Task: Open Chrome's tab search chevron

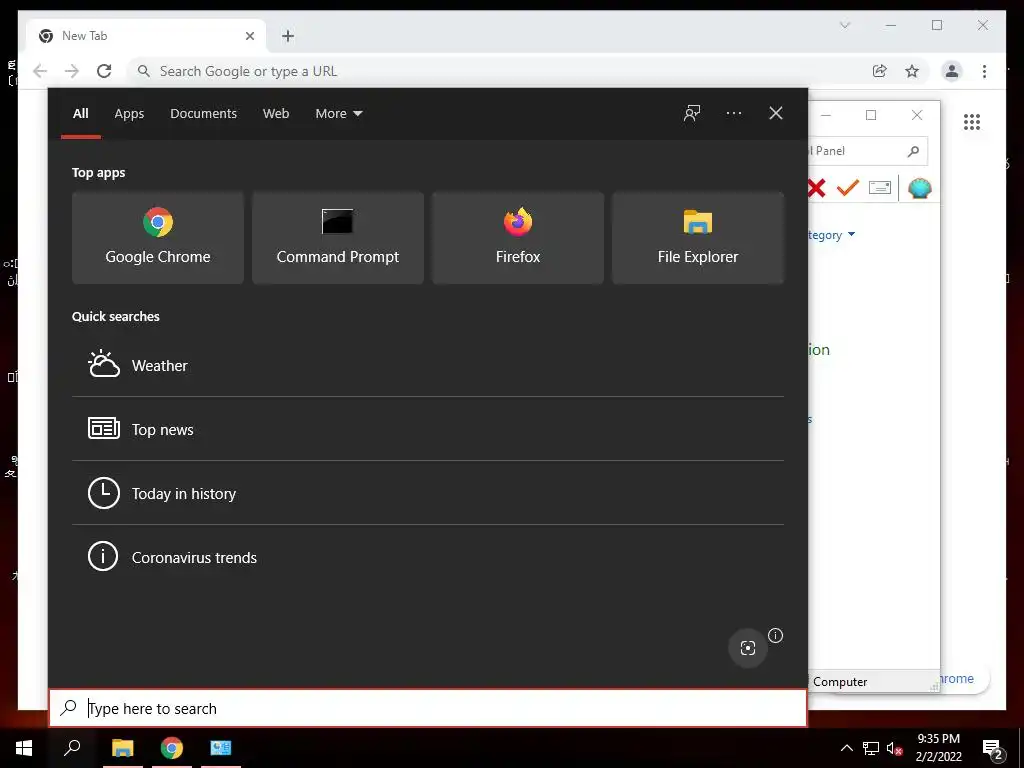Action: (844, 25)
